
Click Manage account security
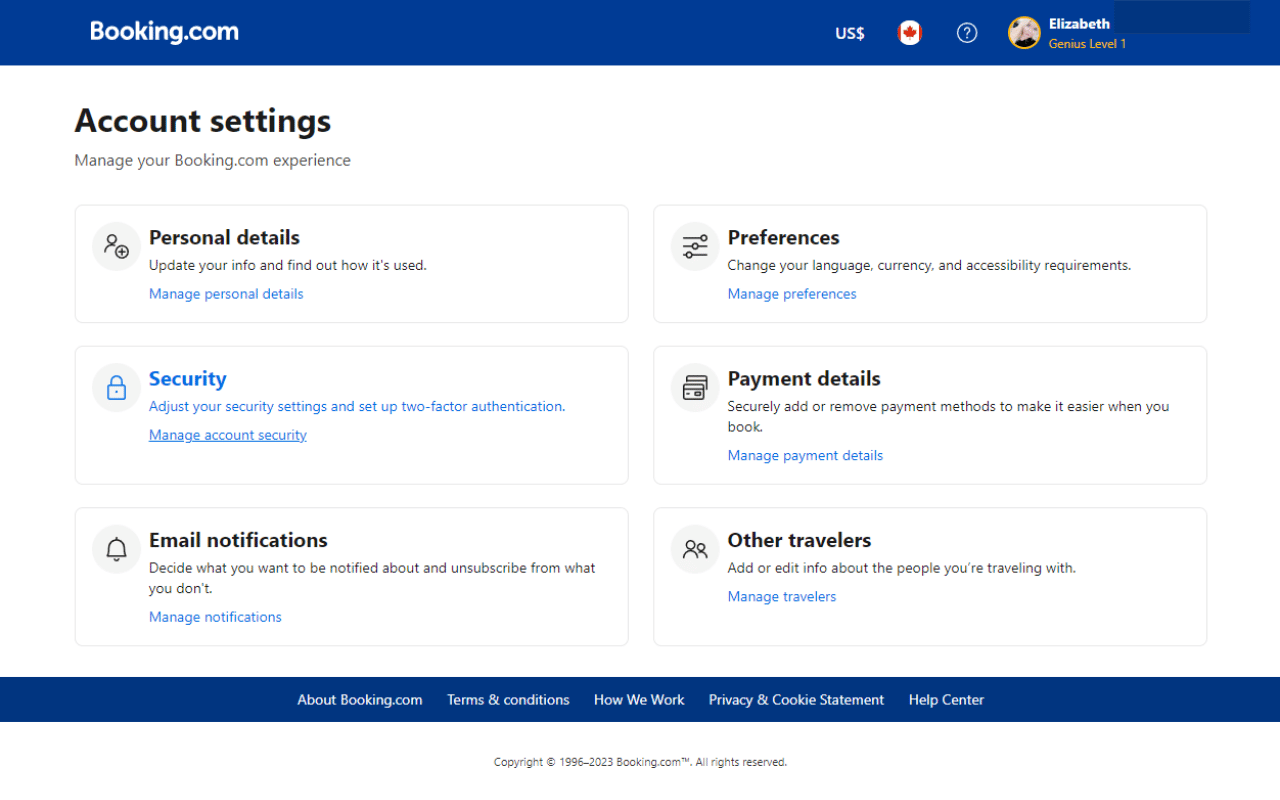[227, 434]
